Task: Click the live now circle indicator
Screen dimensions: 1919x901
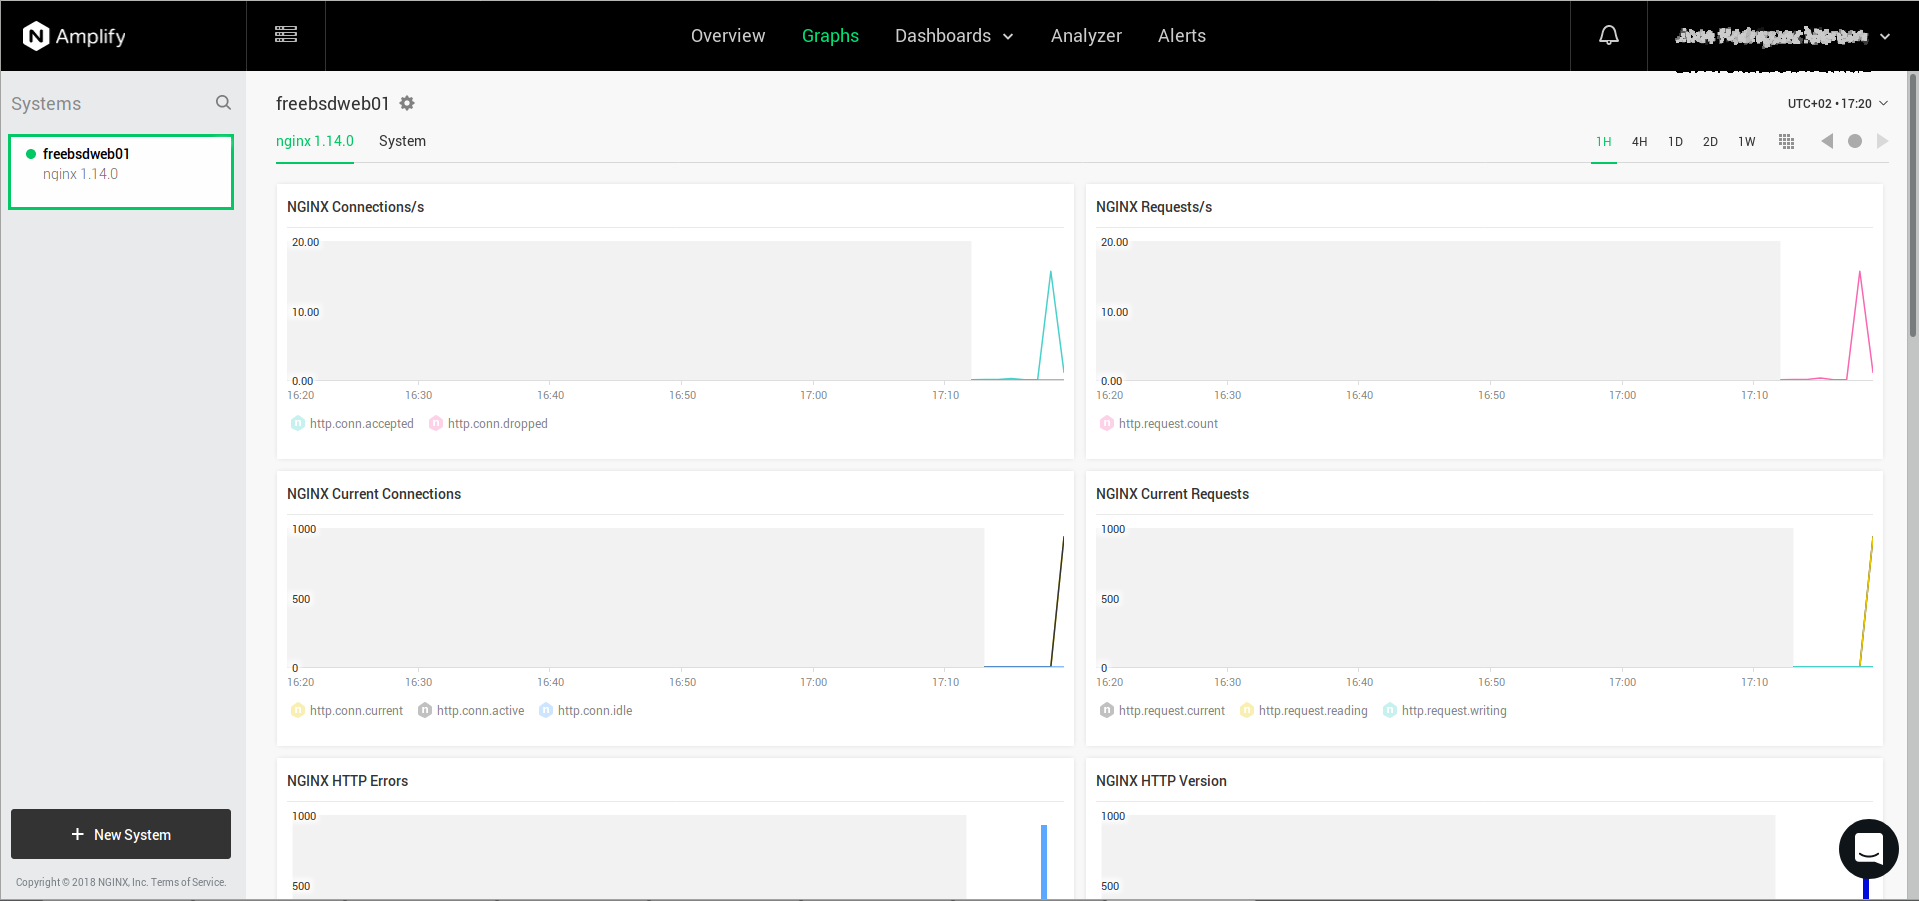Action: (x=1855, y=142)
